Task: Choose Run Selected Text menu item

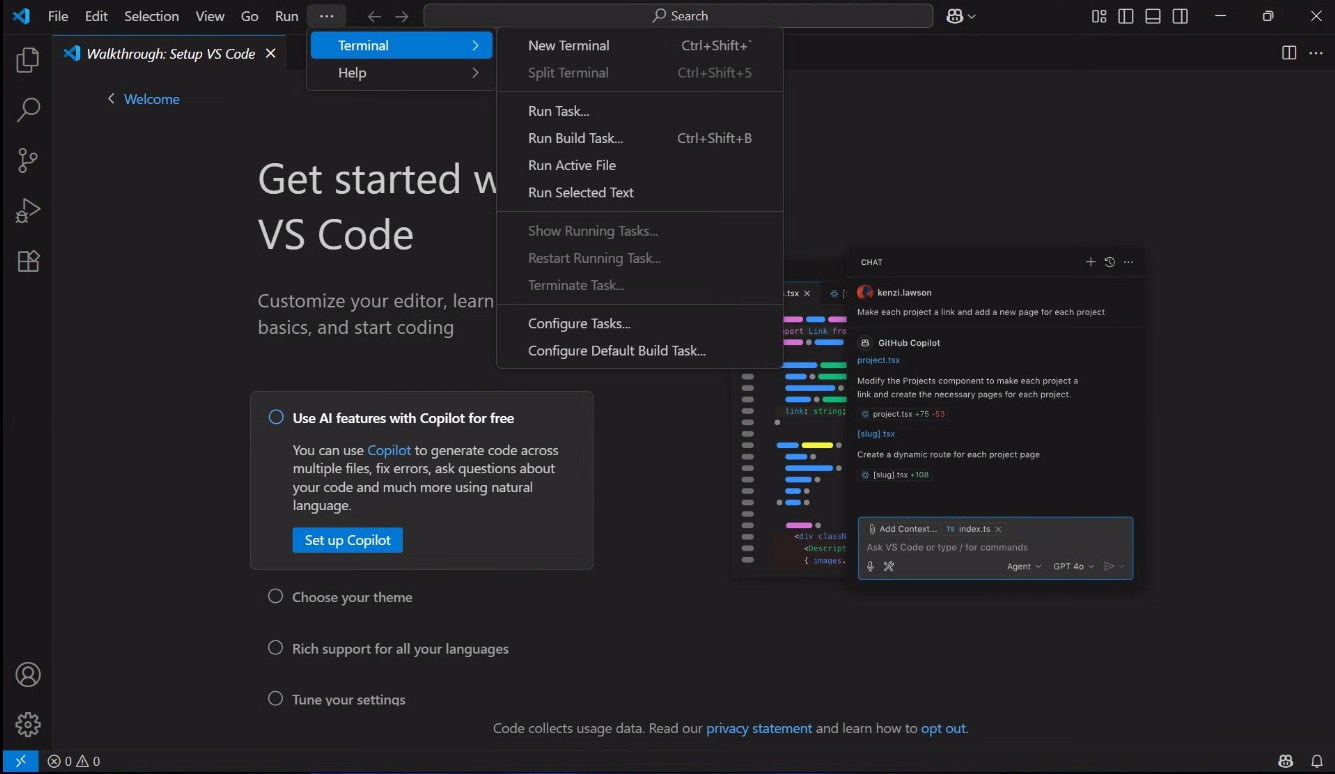Action: [x=639, y=192]
